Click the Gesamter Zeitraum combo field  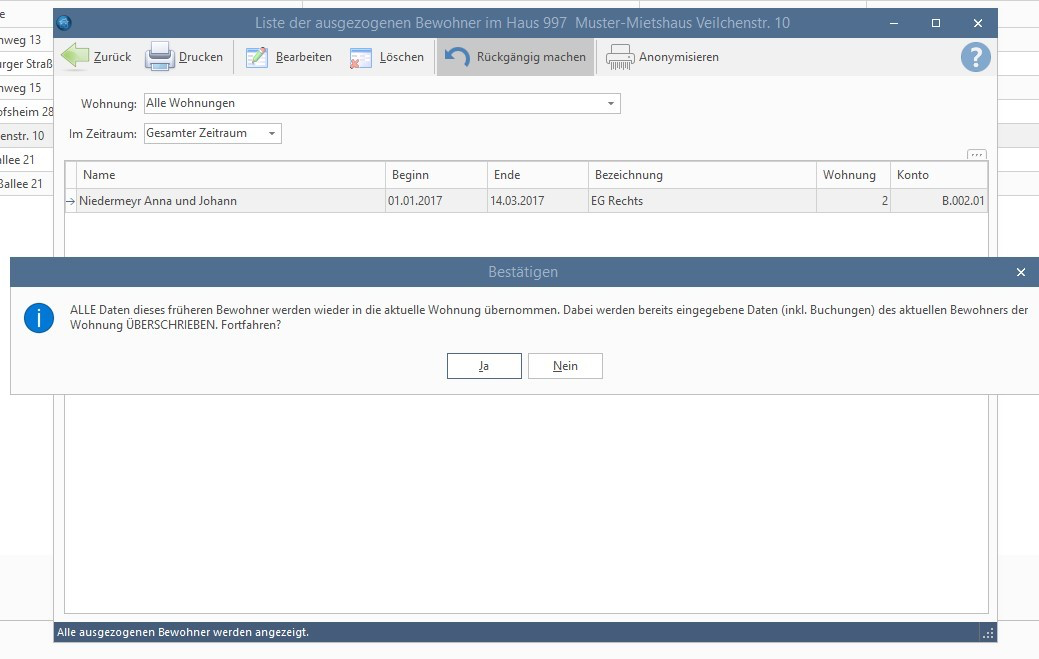tap(213, 133)
